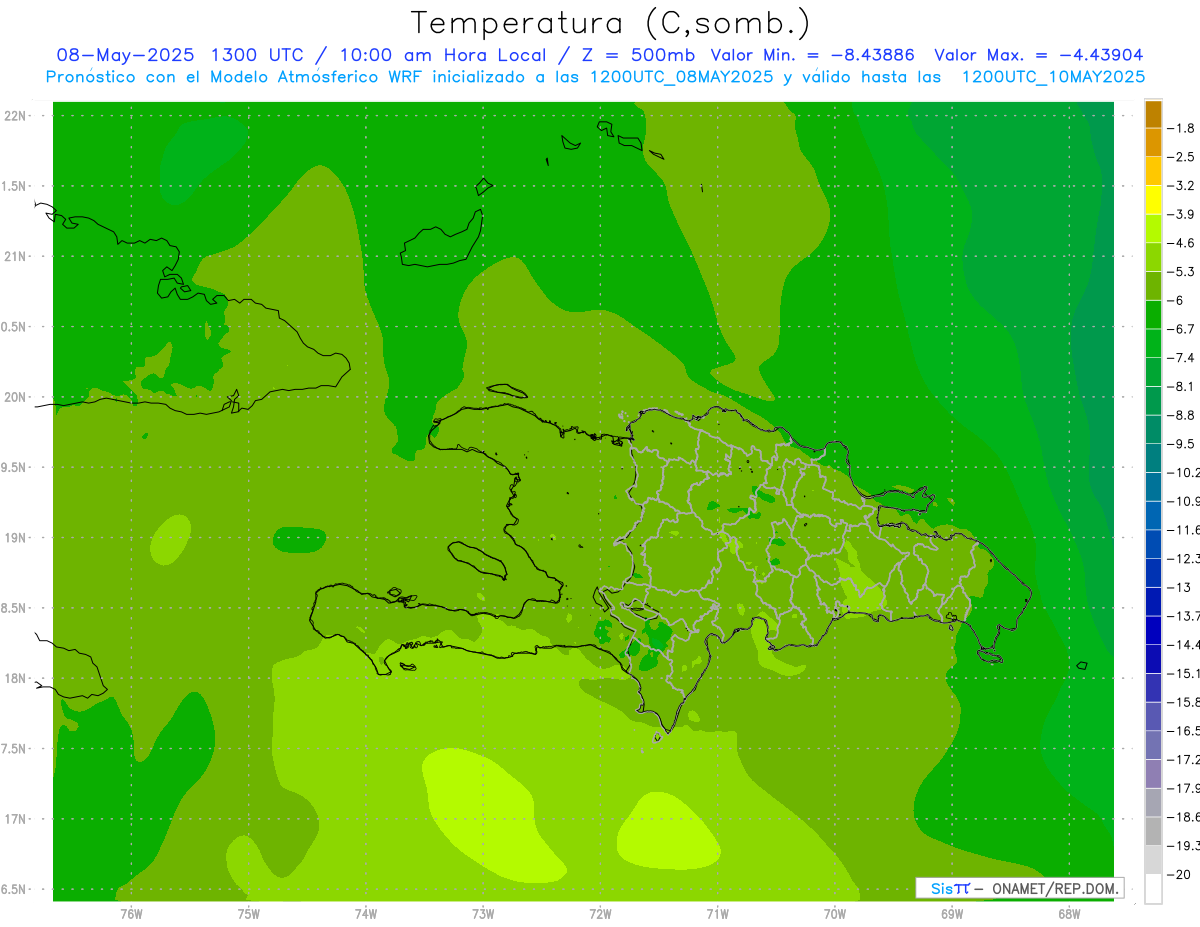This screenshot has width=1200, height=927.
Task: Click the "69W" longitude label
Action: pos(952,914)
